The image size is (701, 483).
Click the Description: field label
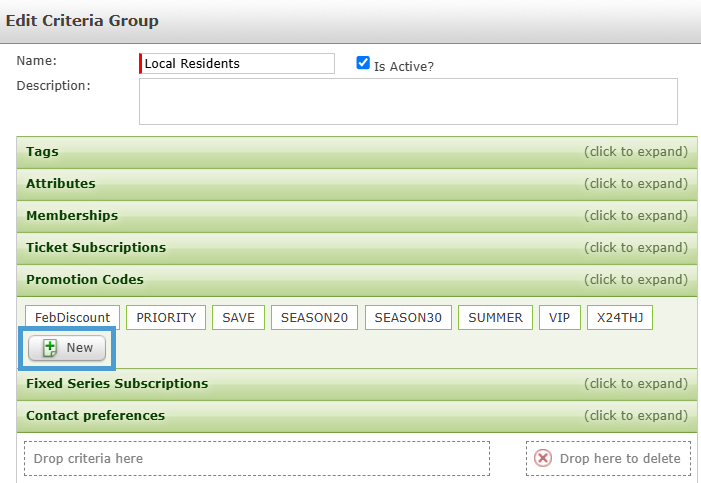[x=53, y=85]
